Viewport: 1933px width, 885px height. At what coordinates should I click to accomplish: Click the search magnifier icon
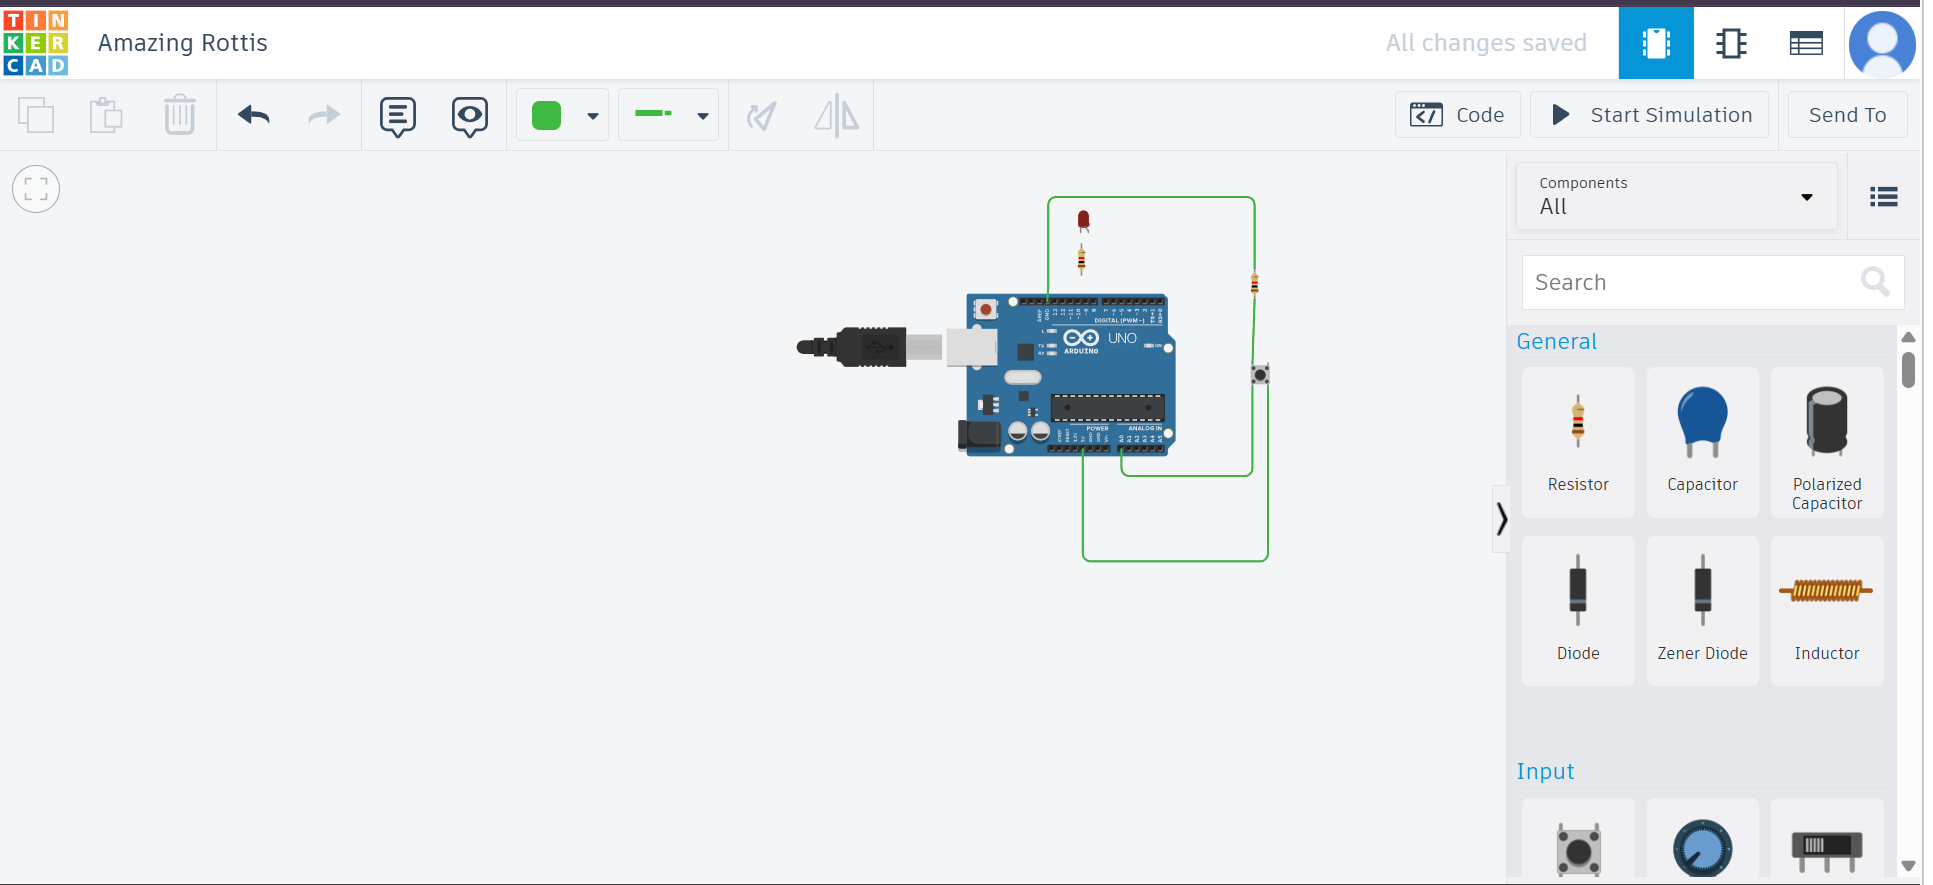(1875, 282)
